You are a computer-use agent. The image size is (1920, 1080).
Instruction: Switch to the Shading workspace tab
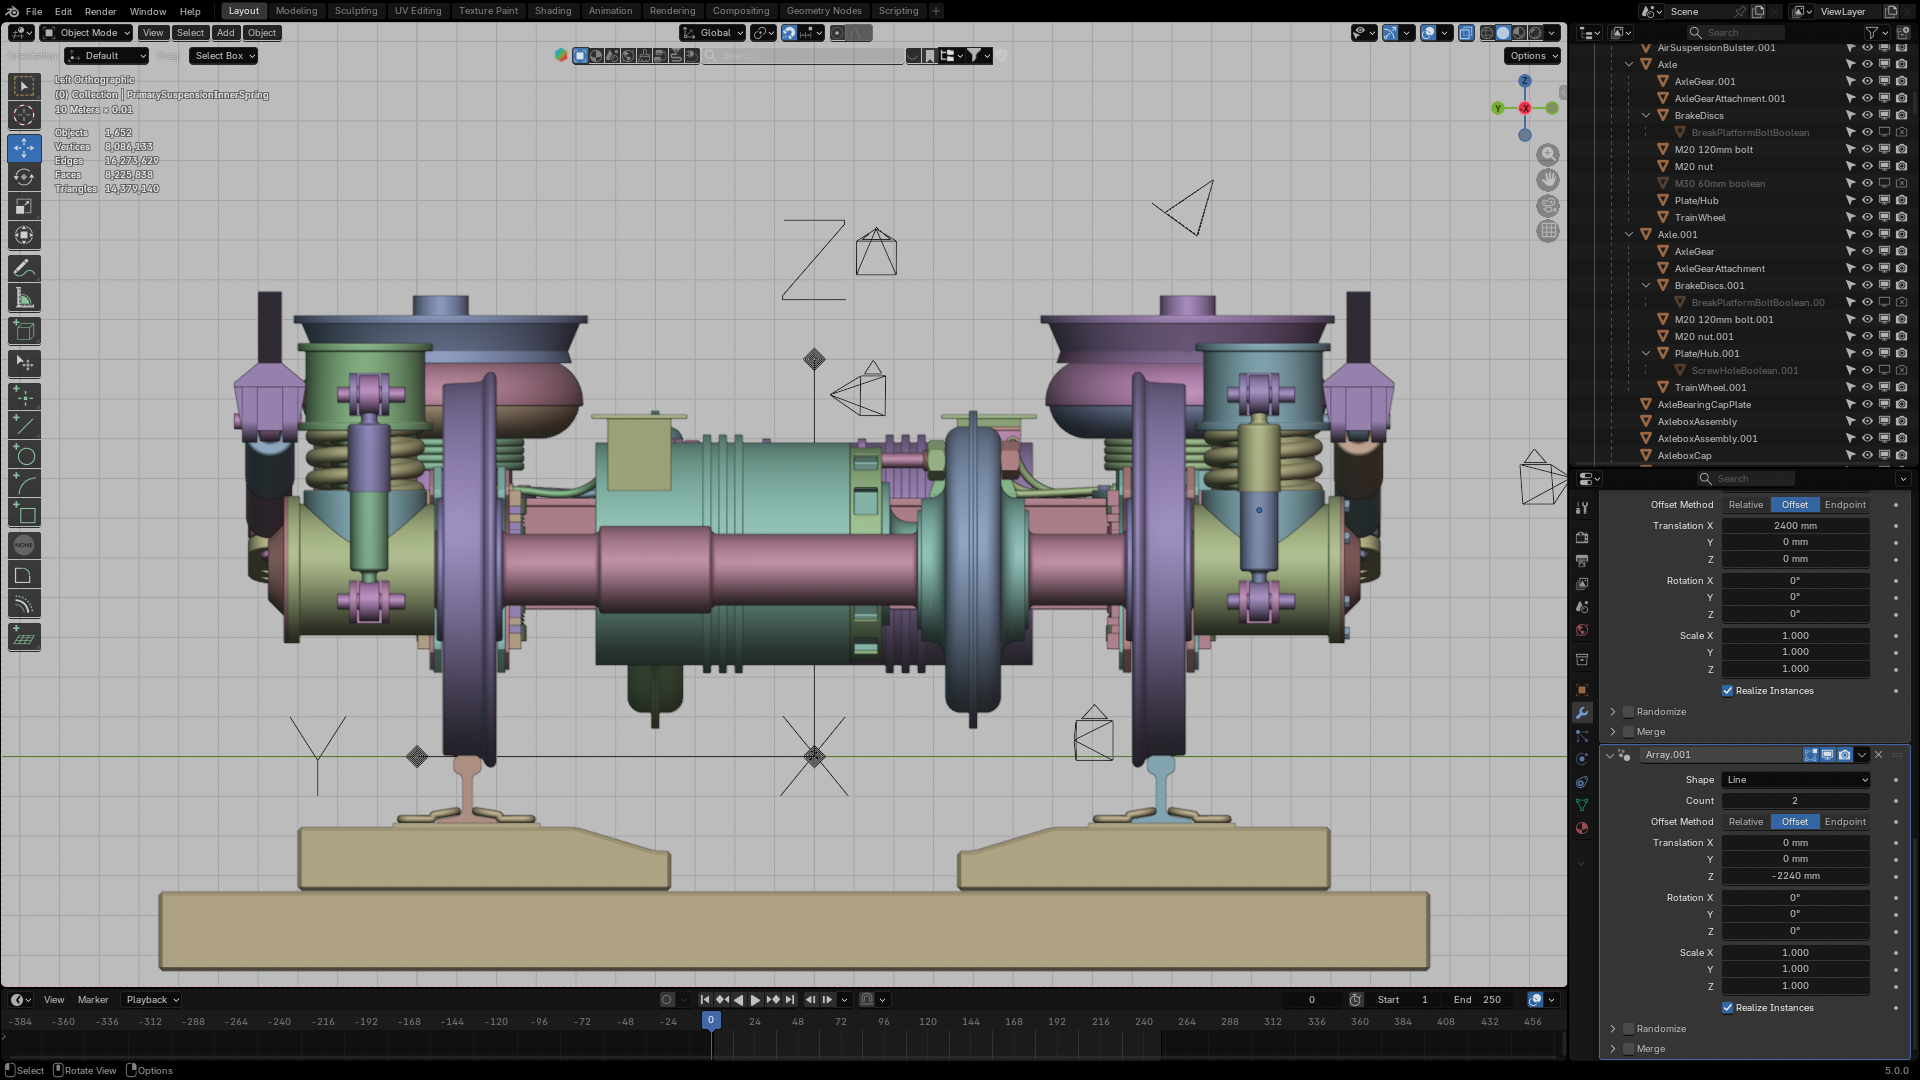[553, 11]
